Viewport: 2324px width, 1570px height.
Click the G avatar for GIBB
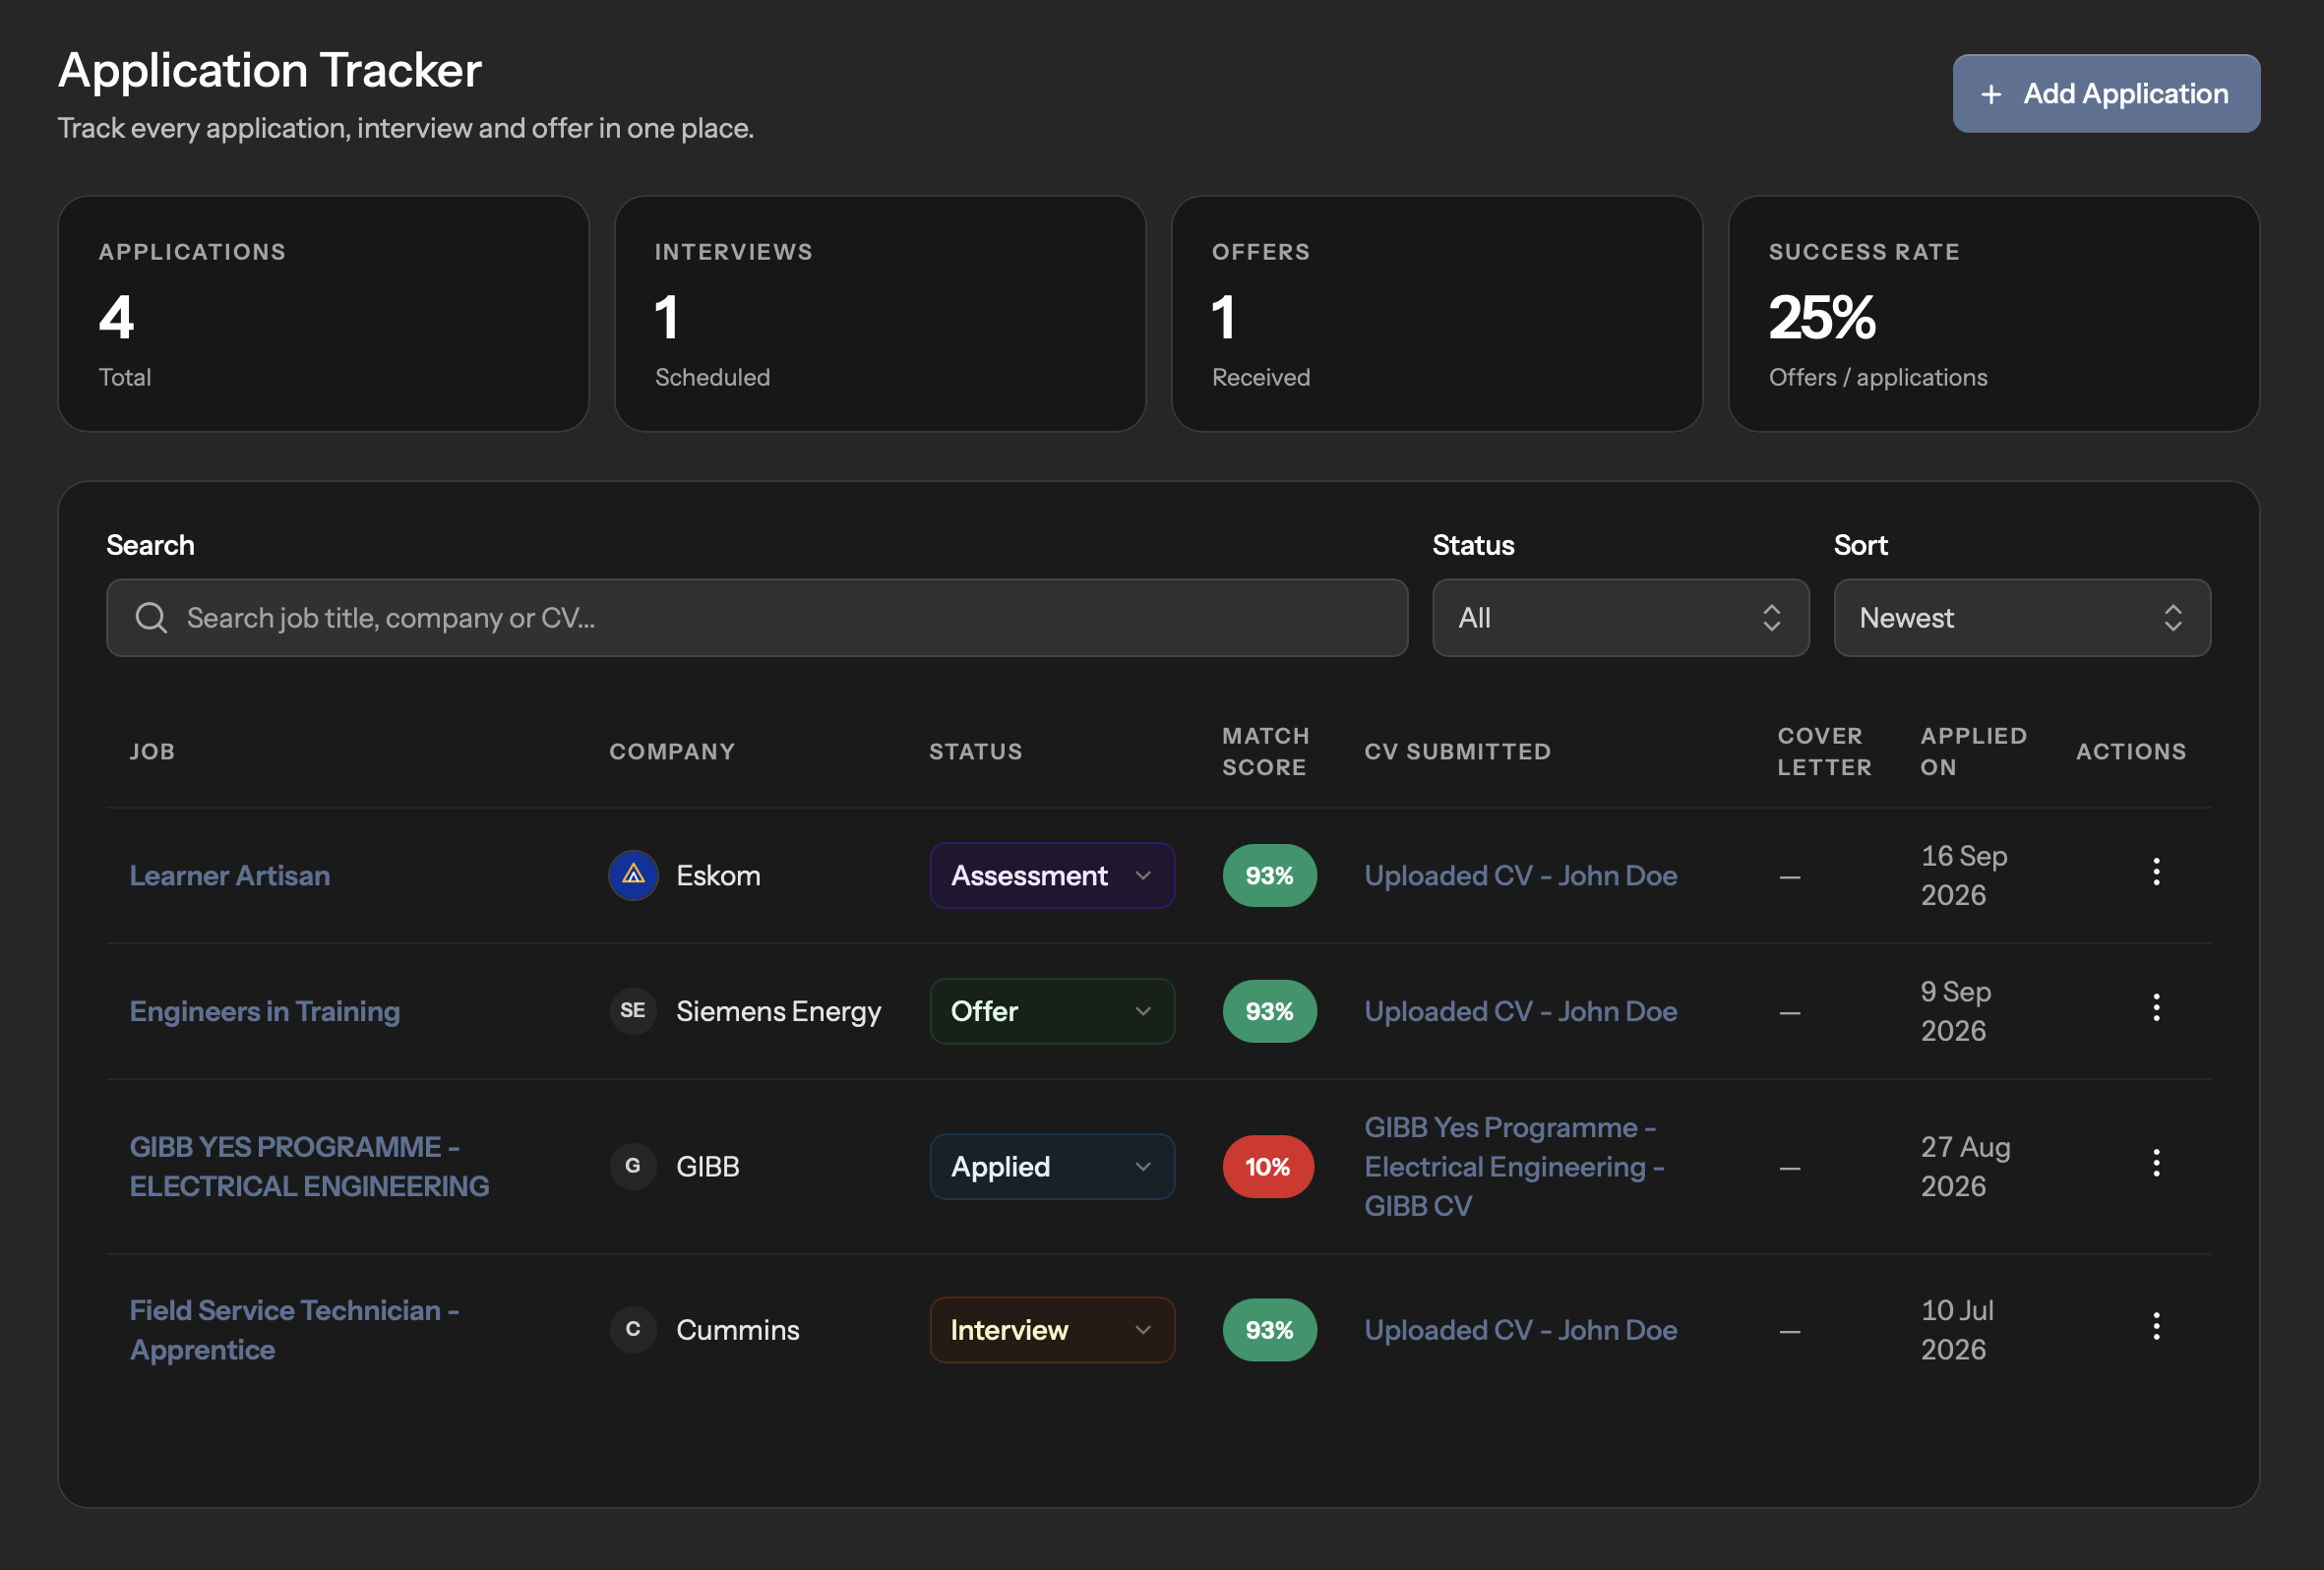coord(633,1166)
